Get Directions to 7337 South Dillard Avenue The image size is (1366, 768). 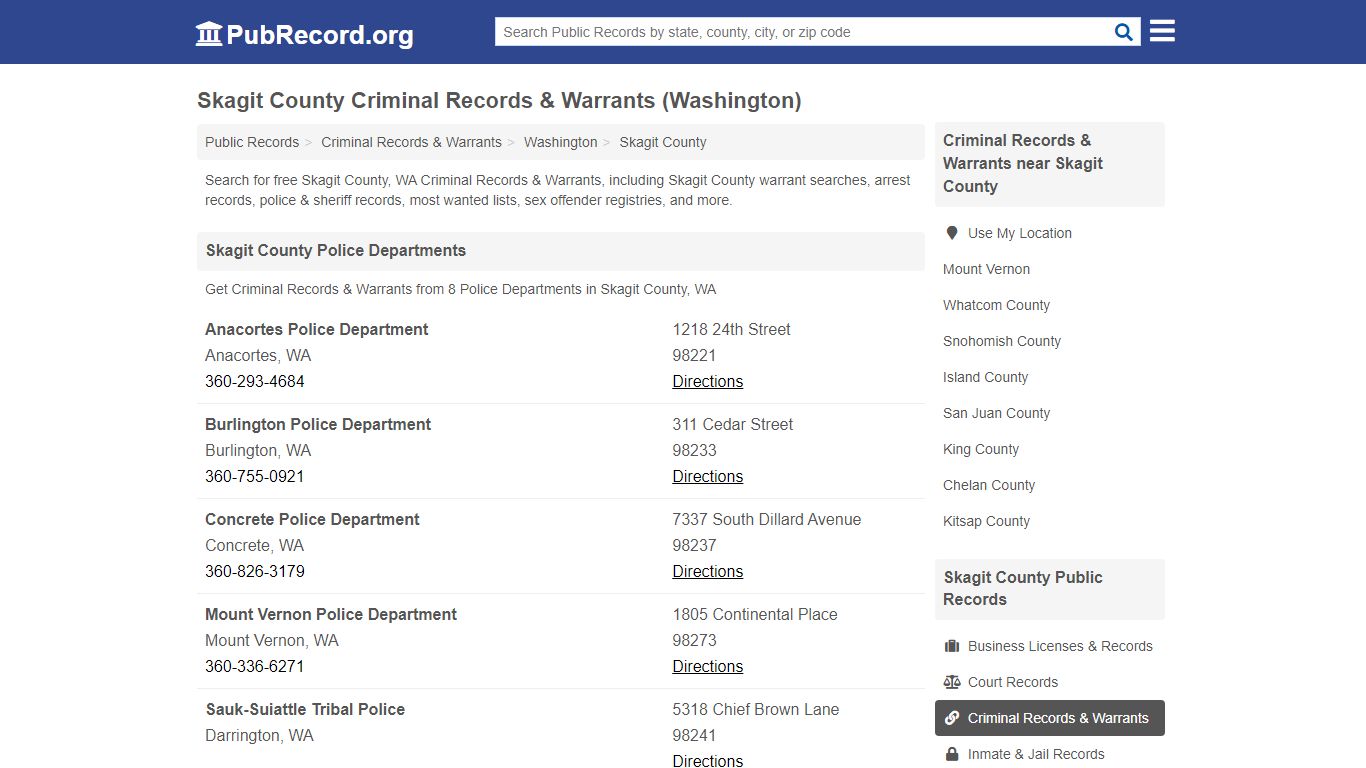tap(708, 571)
